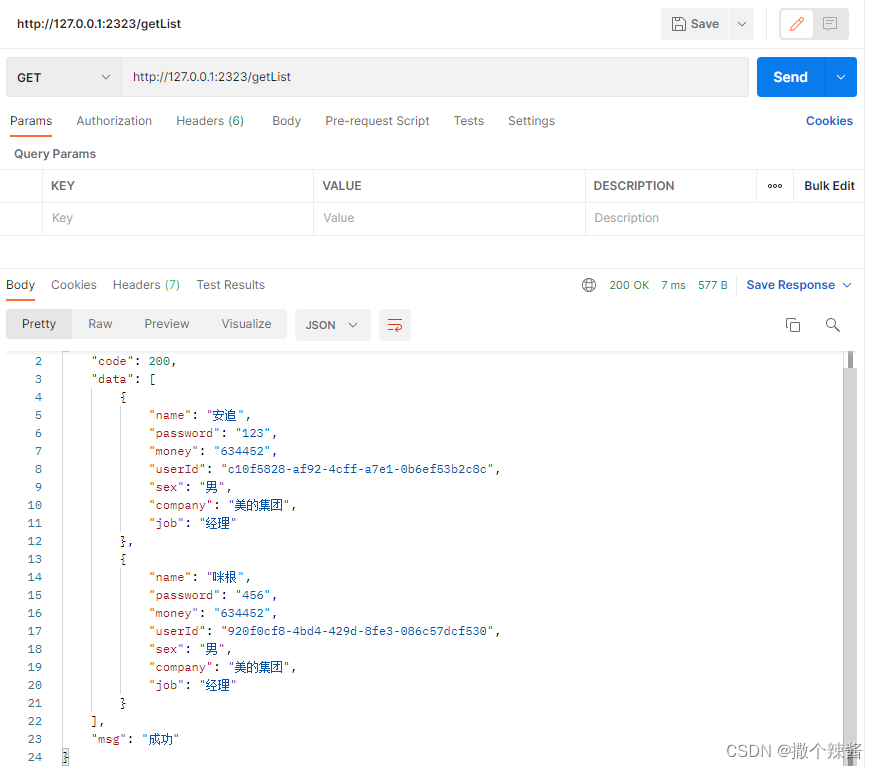878x769 pixels.
Task: Open the Test Results tab
Action: 231,285
